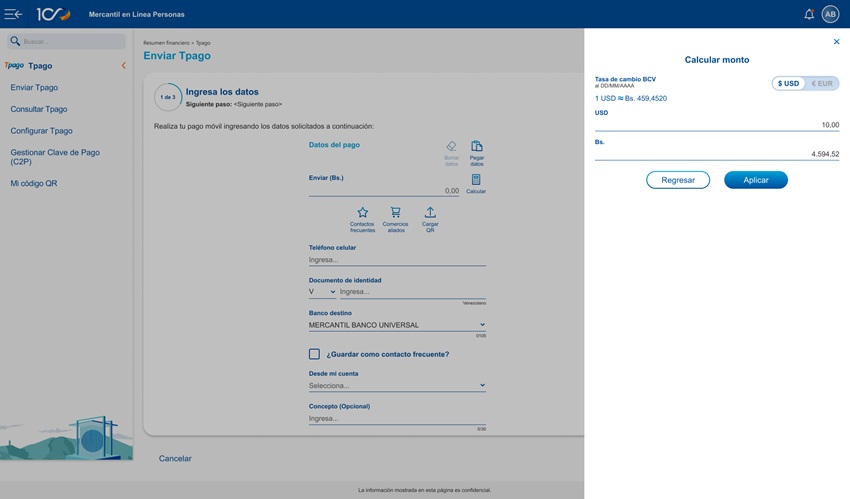Viewport: 850px width, 499px height.
Task: Click Resumen financiero breadcrumb link
Action: point(166,43)
